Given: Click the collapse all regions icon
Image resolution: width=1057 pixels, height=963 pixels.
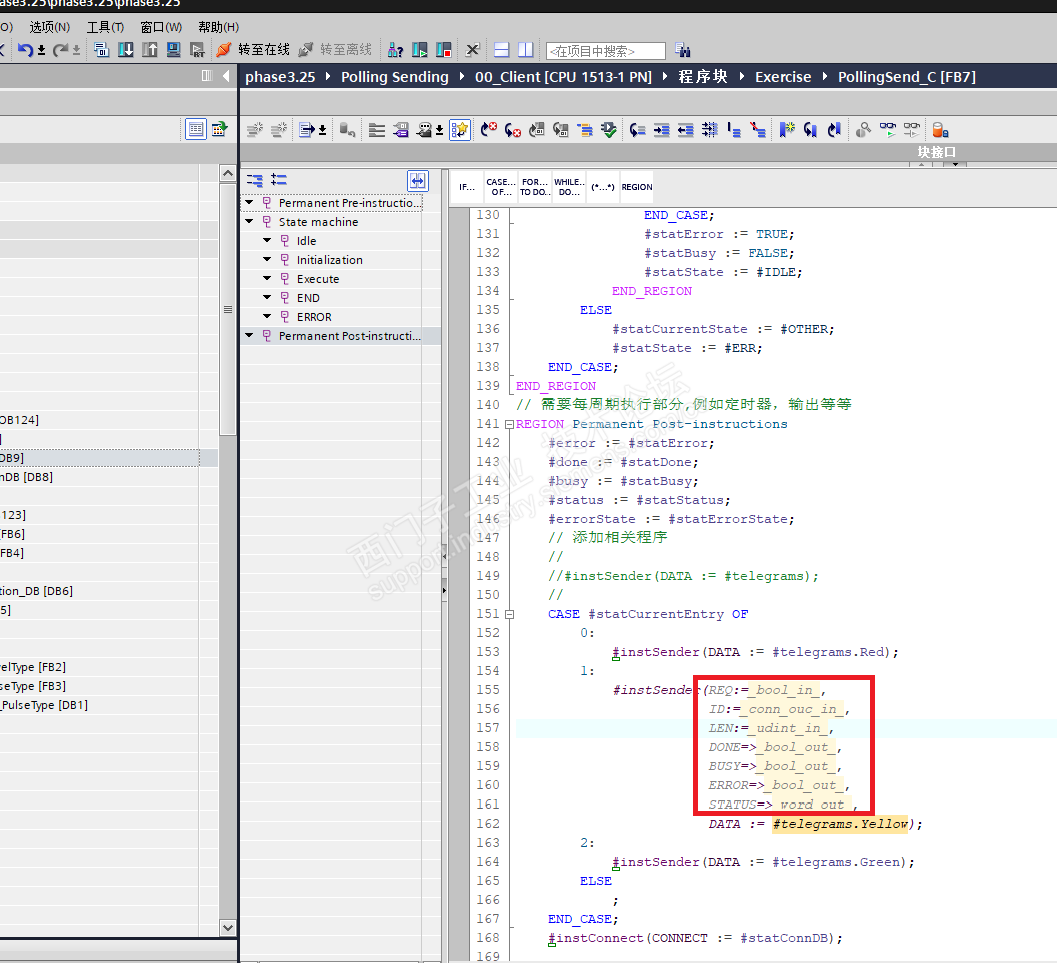Looking at the screenshot, I should pos(255,180).
